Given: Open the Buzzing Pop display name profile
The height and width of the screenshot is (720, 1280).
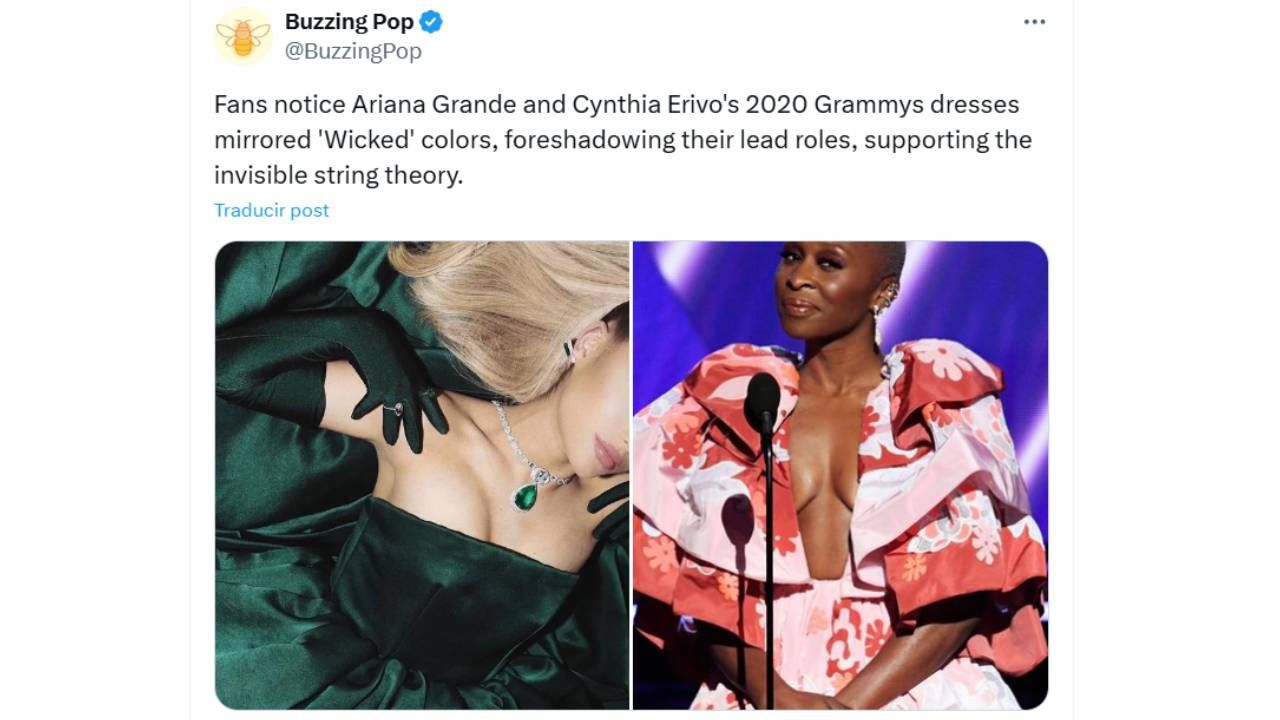Looking at the screenshot, I should point(349,21).
